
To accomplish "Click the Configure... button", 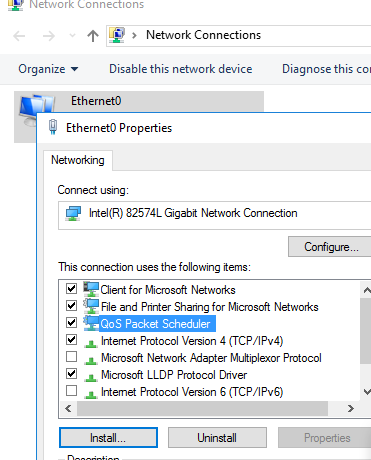I will pyautogui.click(x=331, y=247).
